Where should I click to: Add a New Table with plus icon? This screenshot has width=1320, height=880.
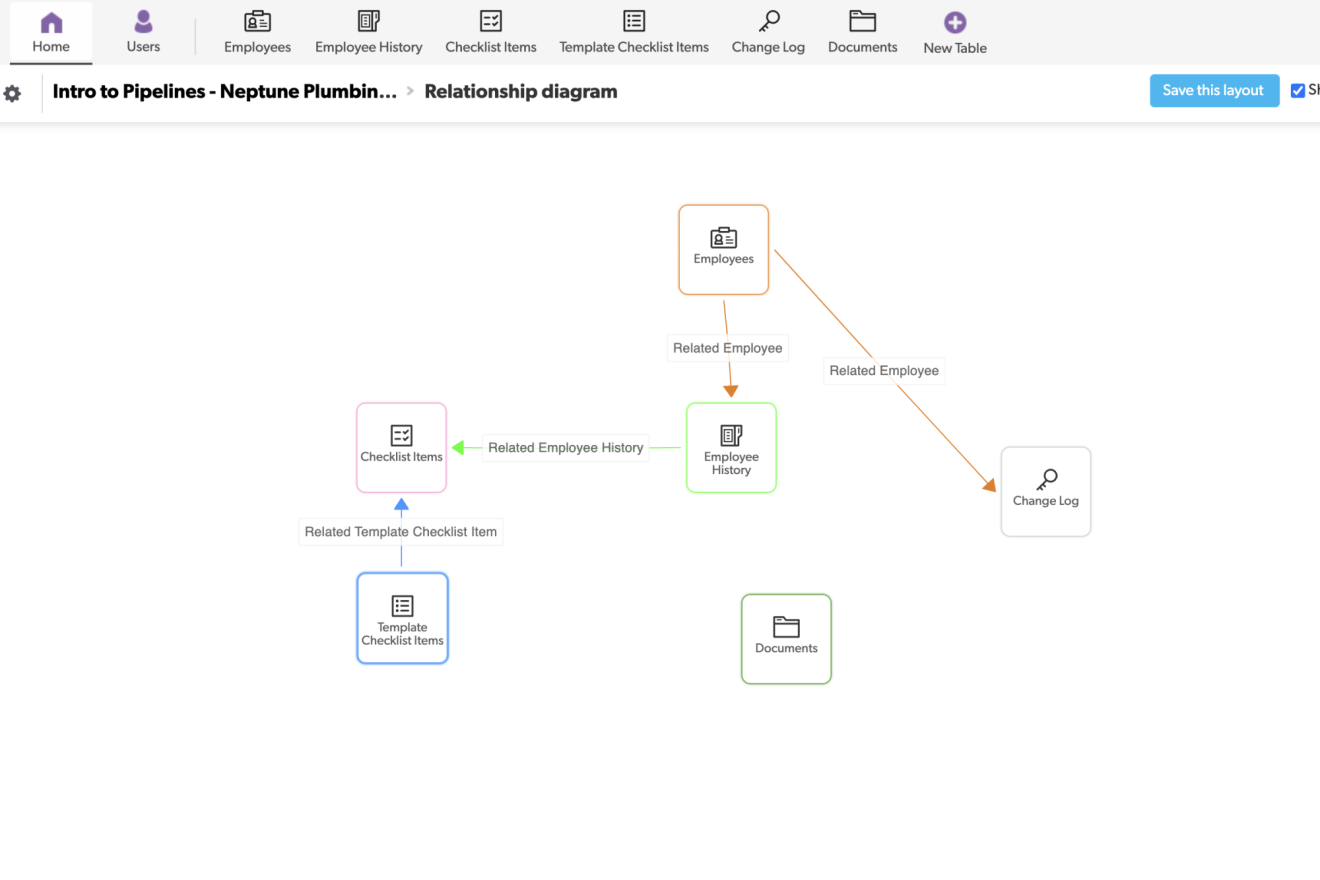tap(955, 23)
